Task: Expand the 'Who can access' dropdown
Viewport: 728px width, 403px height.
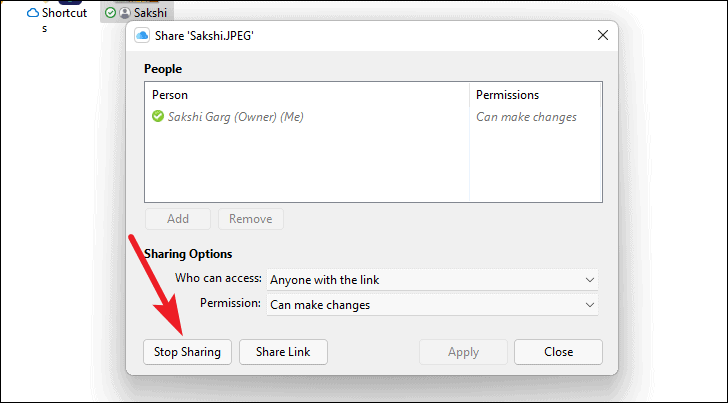Action: point(433,280)
